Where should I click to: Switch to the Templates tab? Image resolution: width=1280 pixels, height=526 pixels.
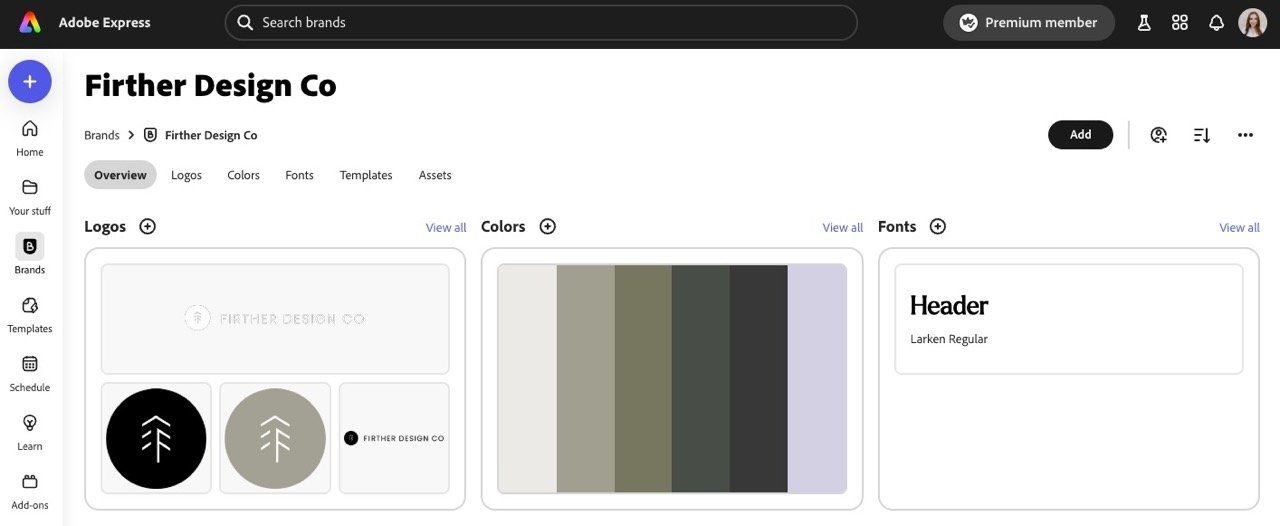click(366, 175)
